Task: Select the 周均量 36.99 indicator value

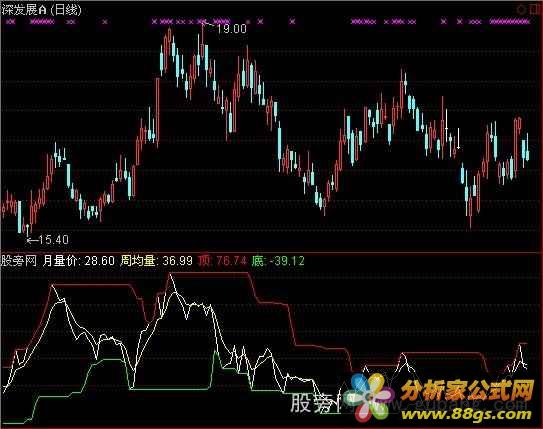Action: coord(157,260)
